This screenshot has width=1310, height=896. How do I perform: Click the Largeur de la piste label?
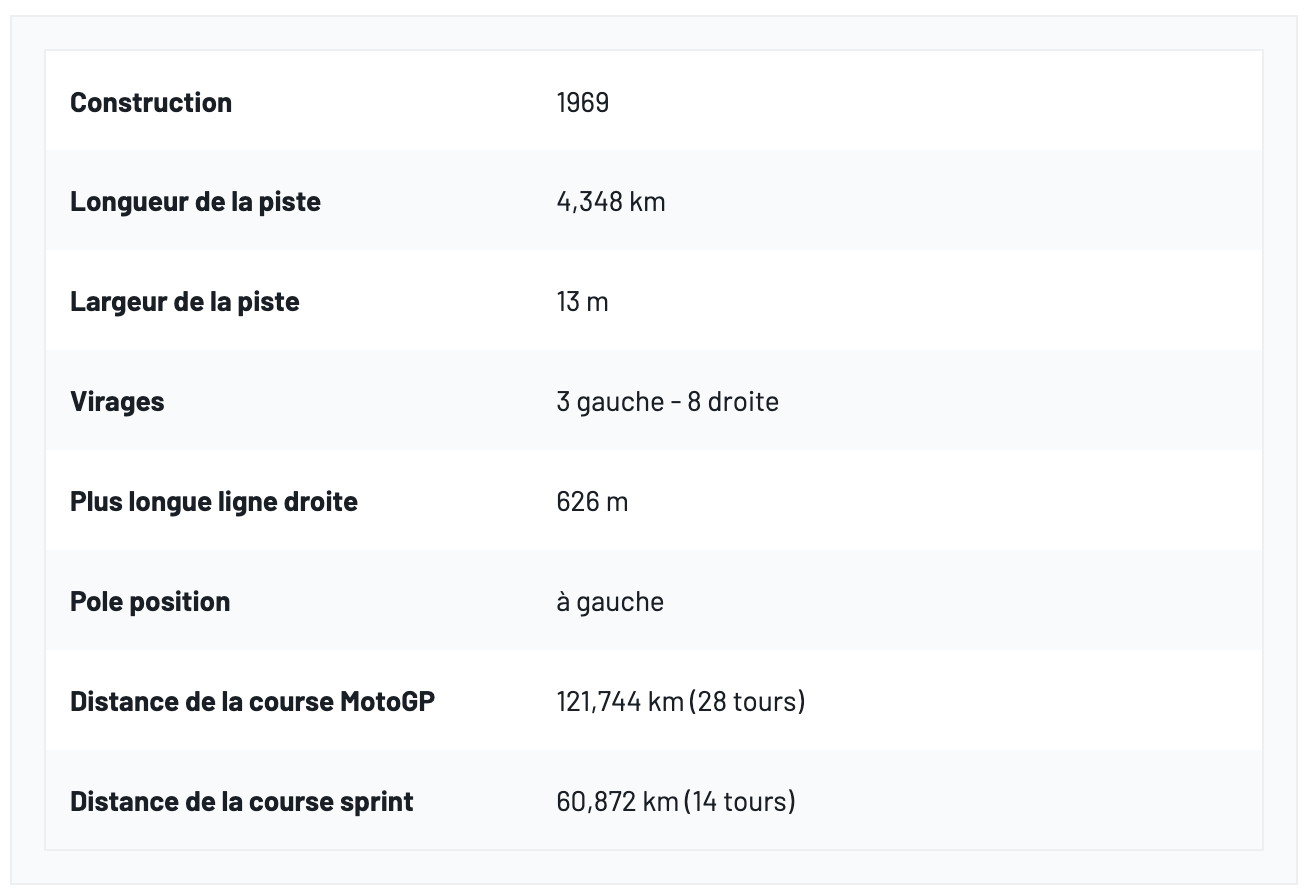185,302
